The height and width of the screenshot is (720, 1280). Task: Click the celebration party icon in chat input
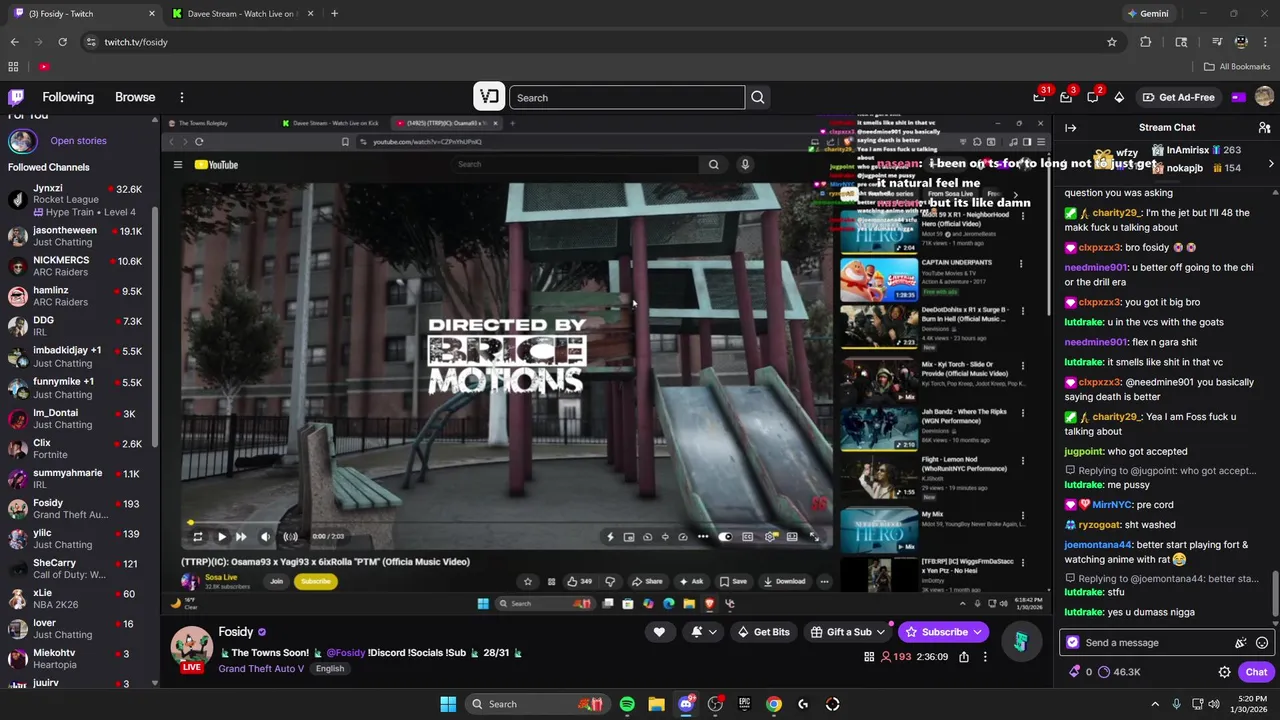pos(1241,643)
